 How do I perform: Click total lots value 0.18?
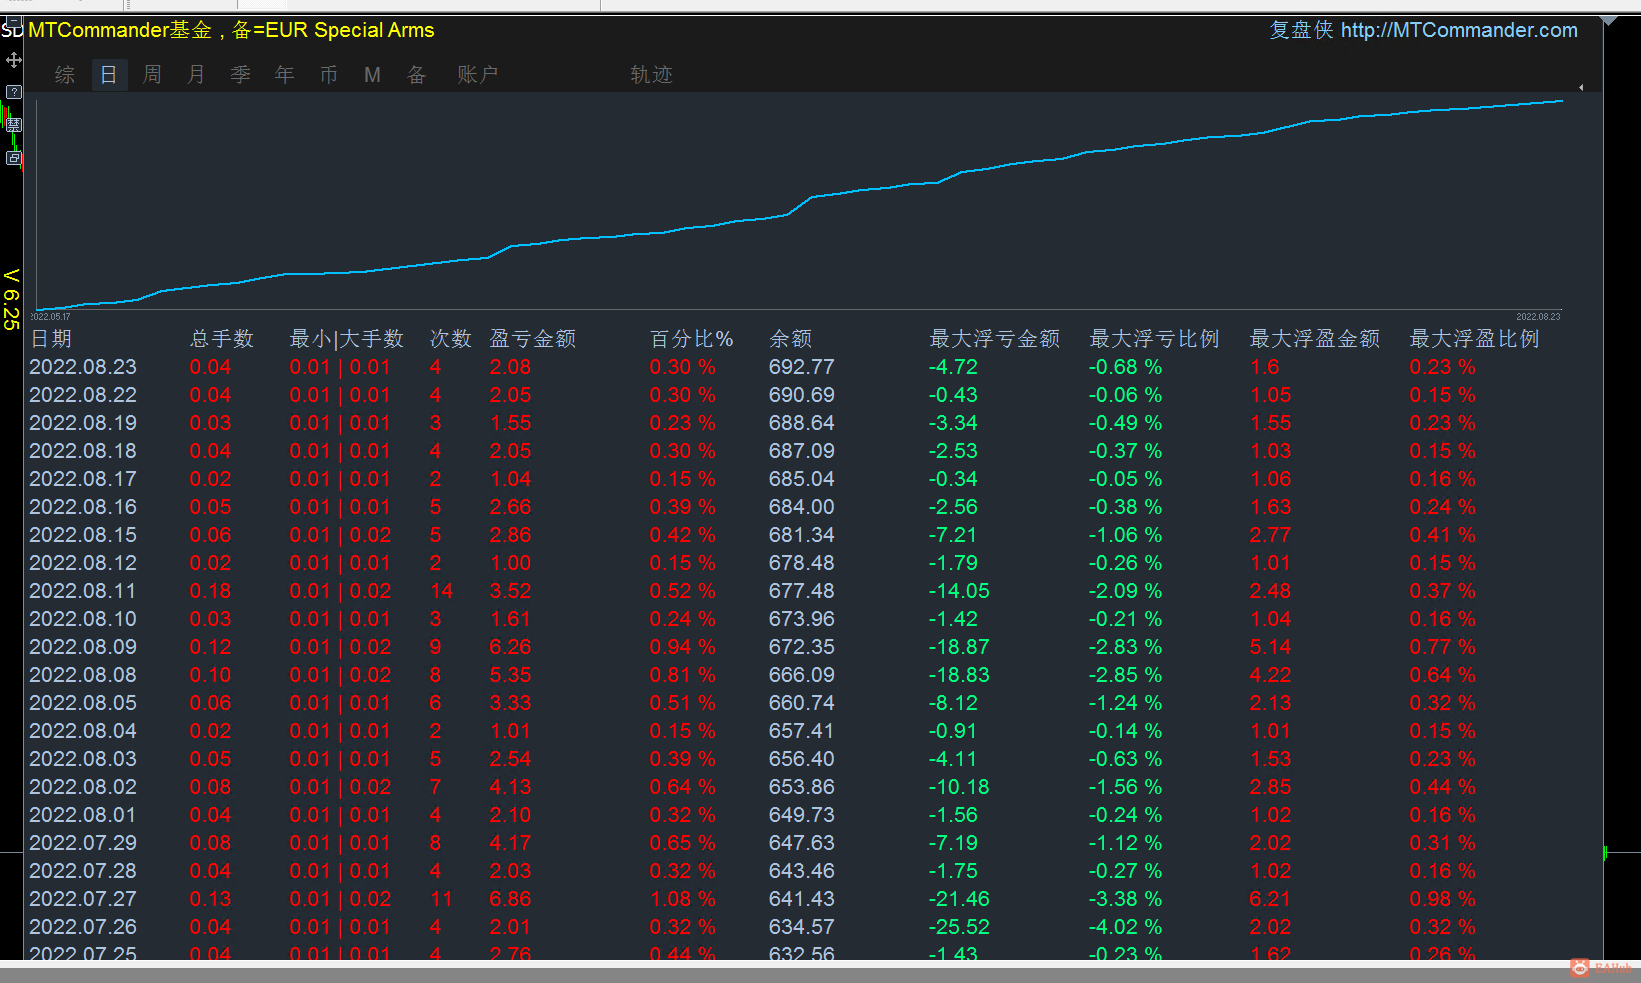point(210,591)
